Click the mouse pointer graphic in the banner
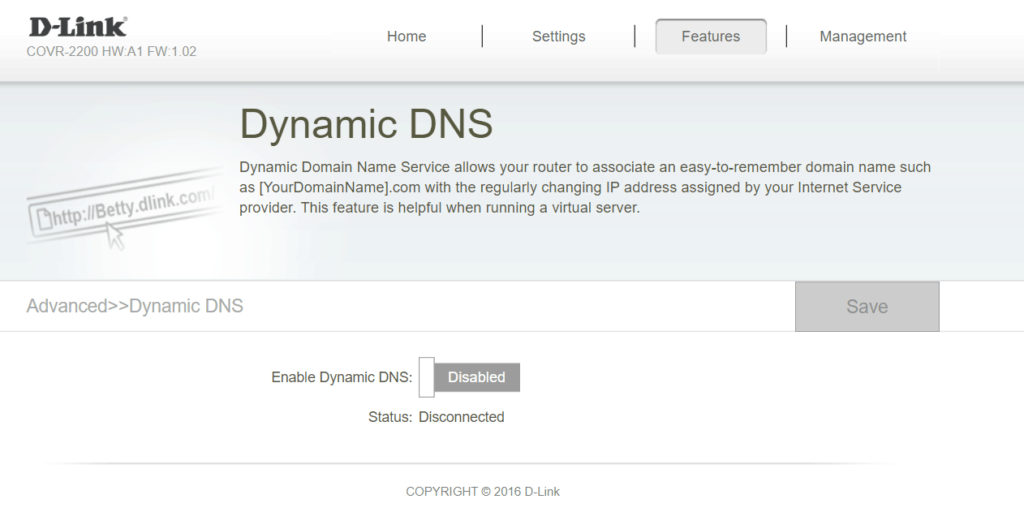This screenshot has width=1024, height=512. (x=116, y=236)
